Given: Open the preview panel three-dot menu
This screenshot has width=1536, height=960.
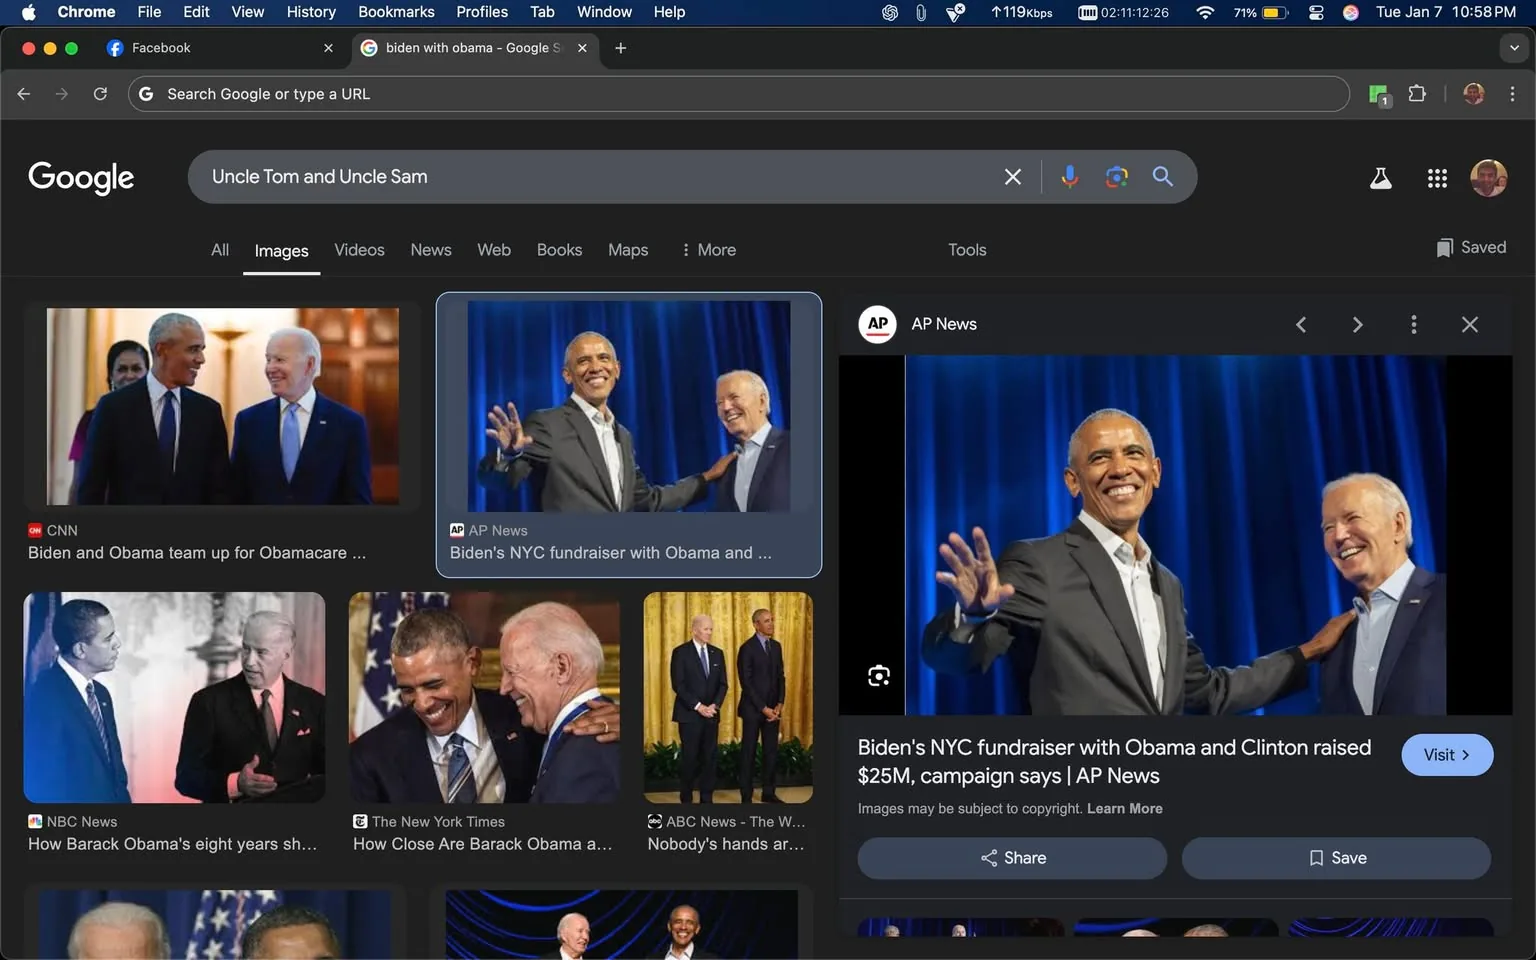Looking at the screenshot, I should [x=1413, y=325].
